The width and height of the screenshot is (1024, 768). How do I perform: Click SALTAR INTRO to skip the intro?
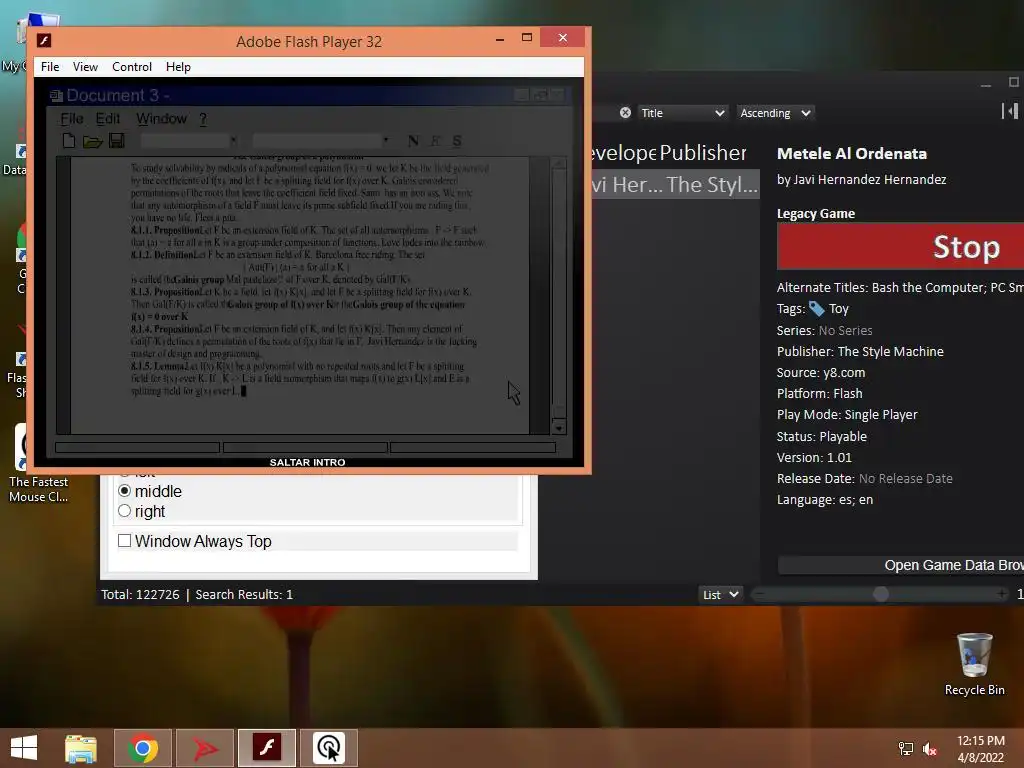pos(308,462)
